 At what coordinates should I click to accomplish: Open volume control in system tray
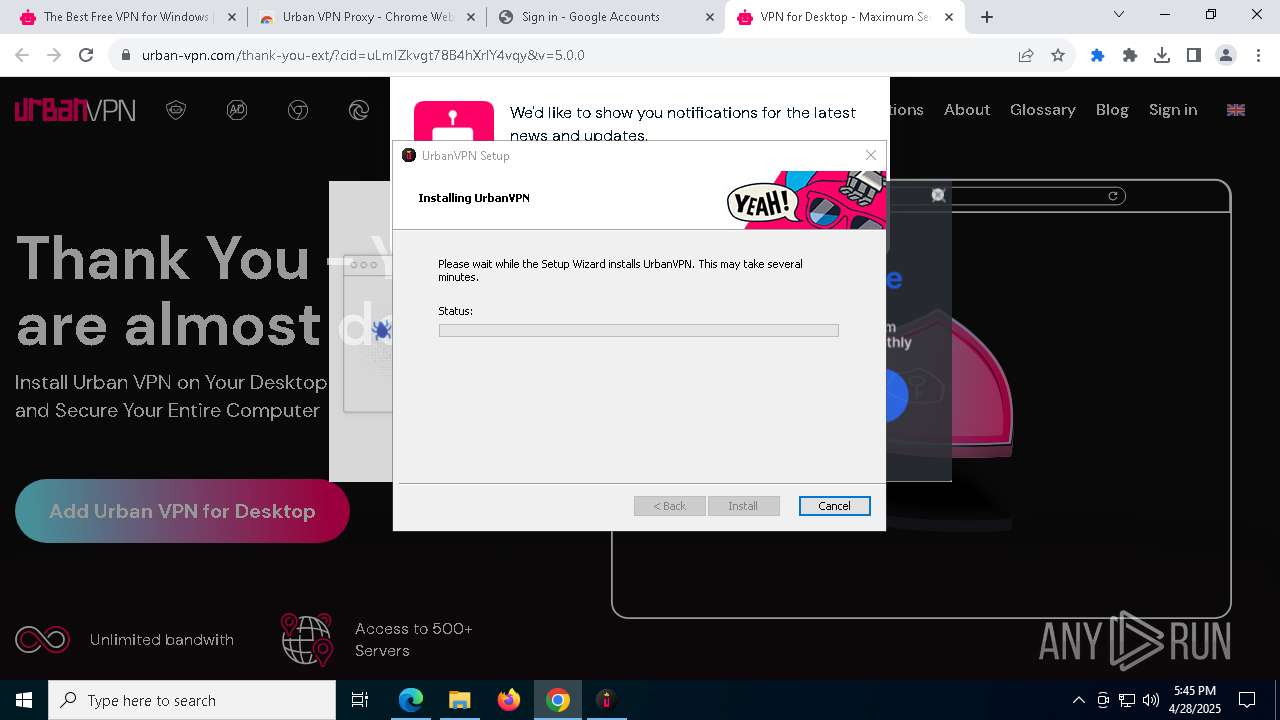pos(1151,700)
